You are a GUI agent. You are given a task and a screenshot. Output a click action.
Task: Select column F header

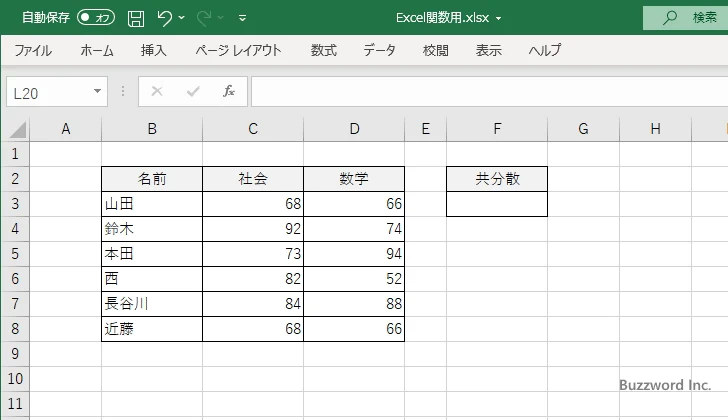coord(497,129)
